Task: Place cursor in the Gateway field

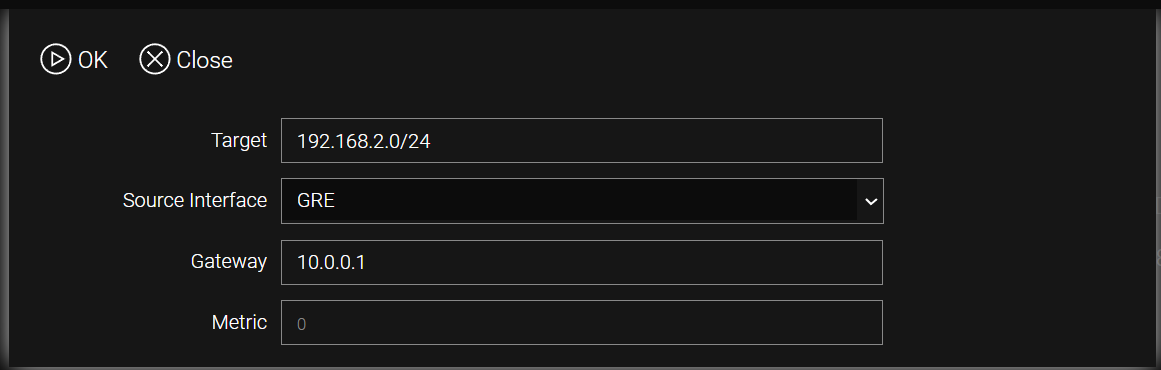Action: (582, 262)
